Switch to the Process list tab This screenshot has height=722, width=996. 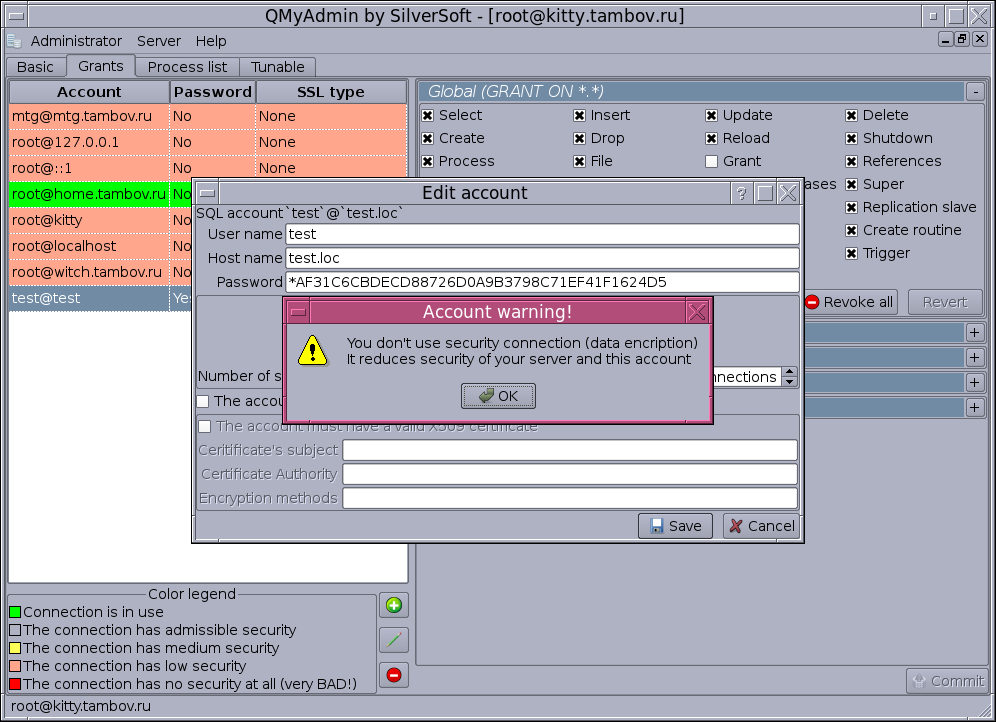tap(187, 67)
